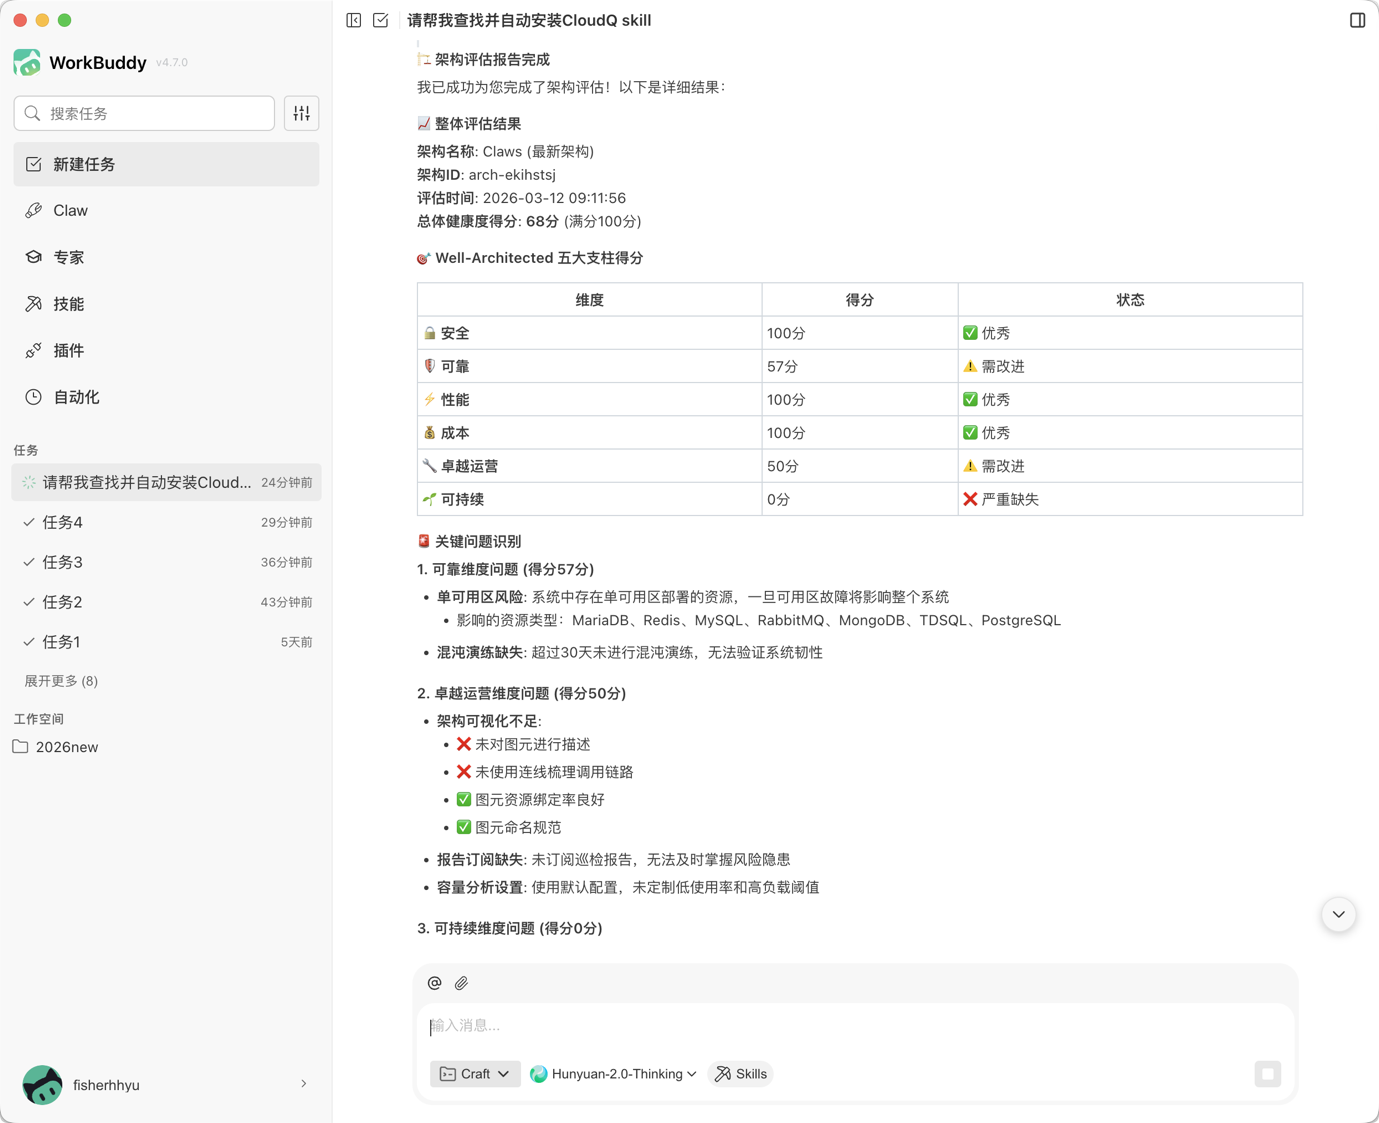Click the stop generation button
The height and width of the screenshot is (1123, 1379).
pos(1268,1074)
